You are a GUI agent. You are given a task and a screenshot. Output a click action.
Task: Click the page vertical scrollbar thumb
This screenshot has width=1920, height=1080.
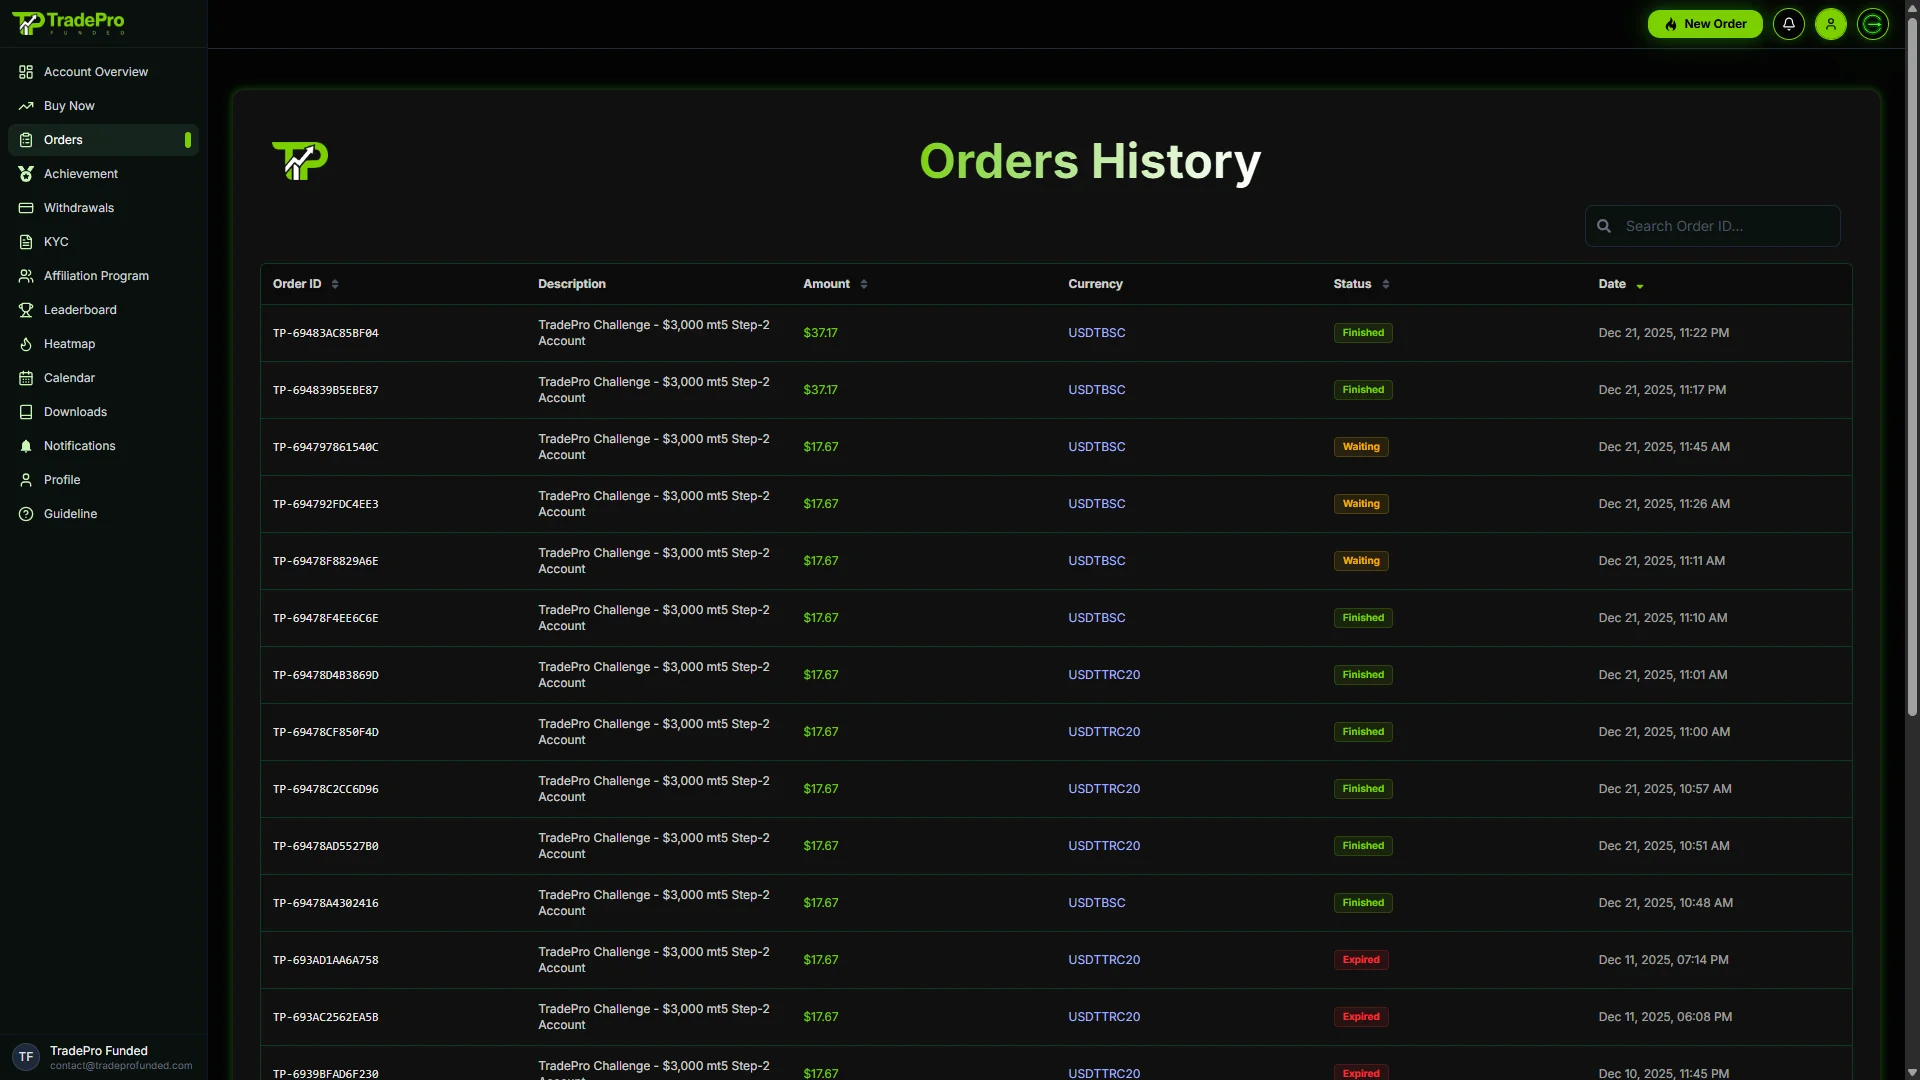tap(1912, 365)
